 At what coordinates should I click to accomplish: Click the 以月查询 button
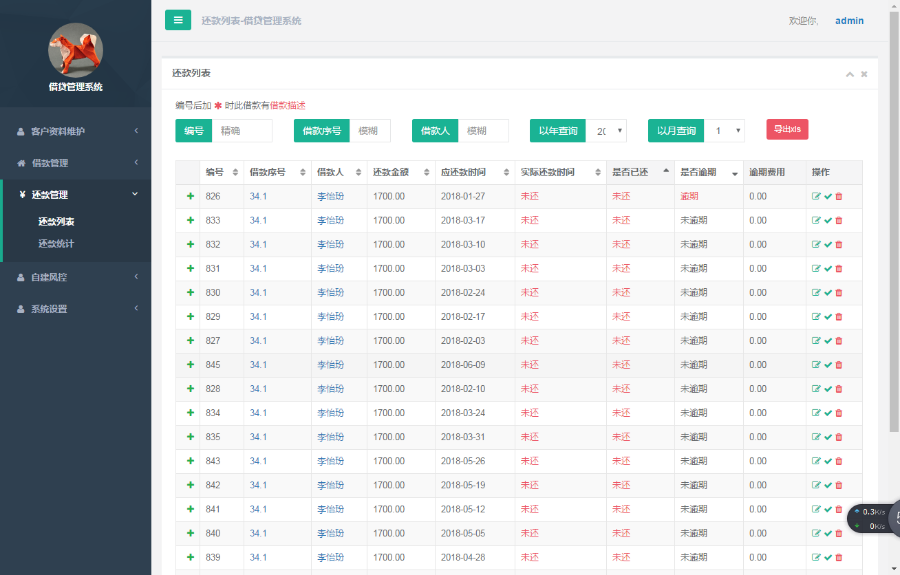pyautogui.click(x=676, y=131)
